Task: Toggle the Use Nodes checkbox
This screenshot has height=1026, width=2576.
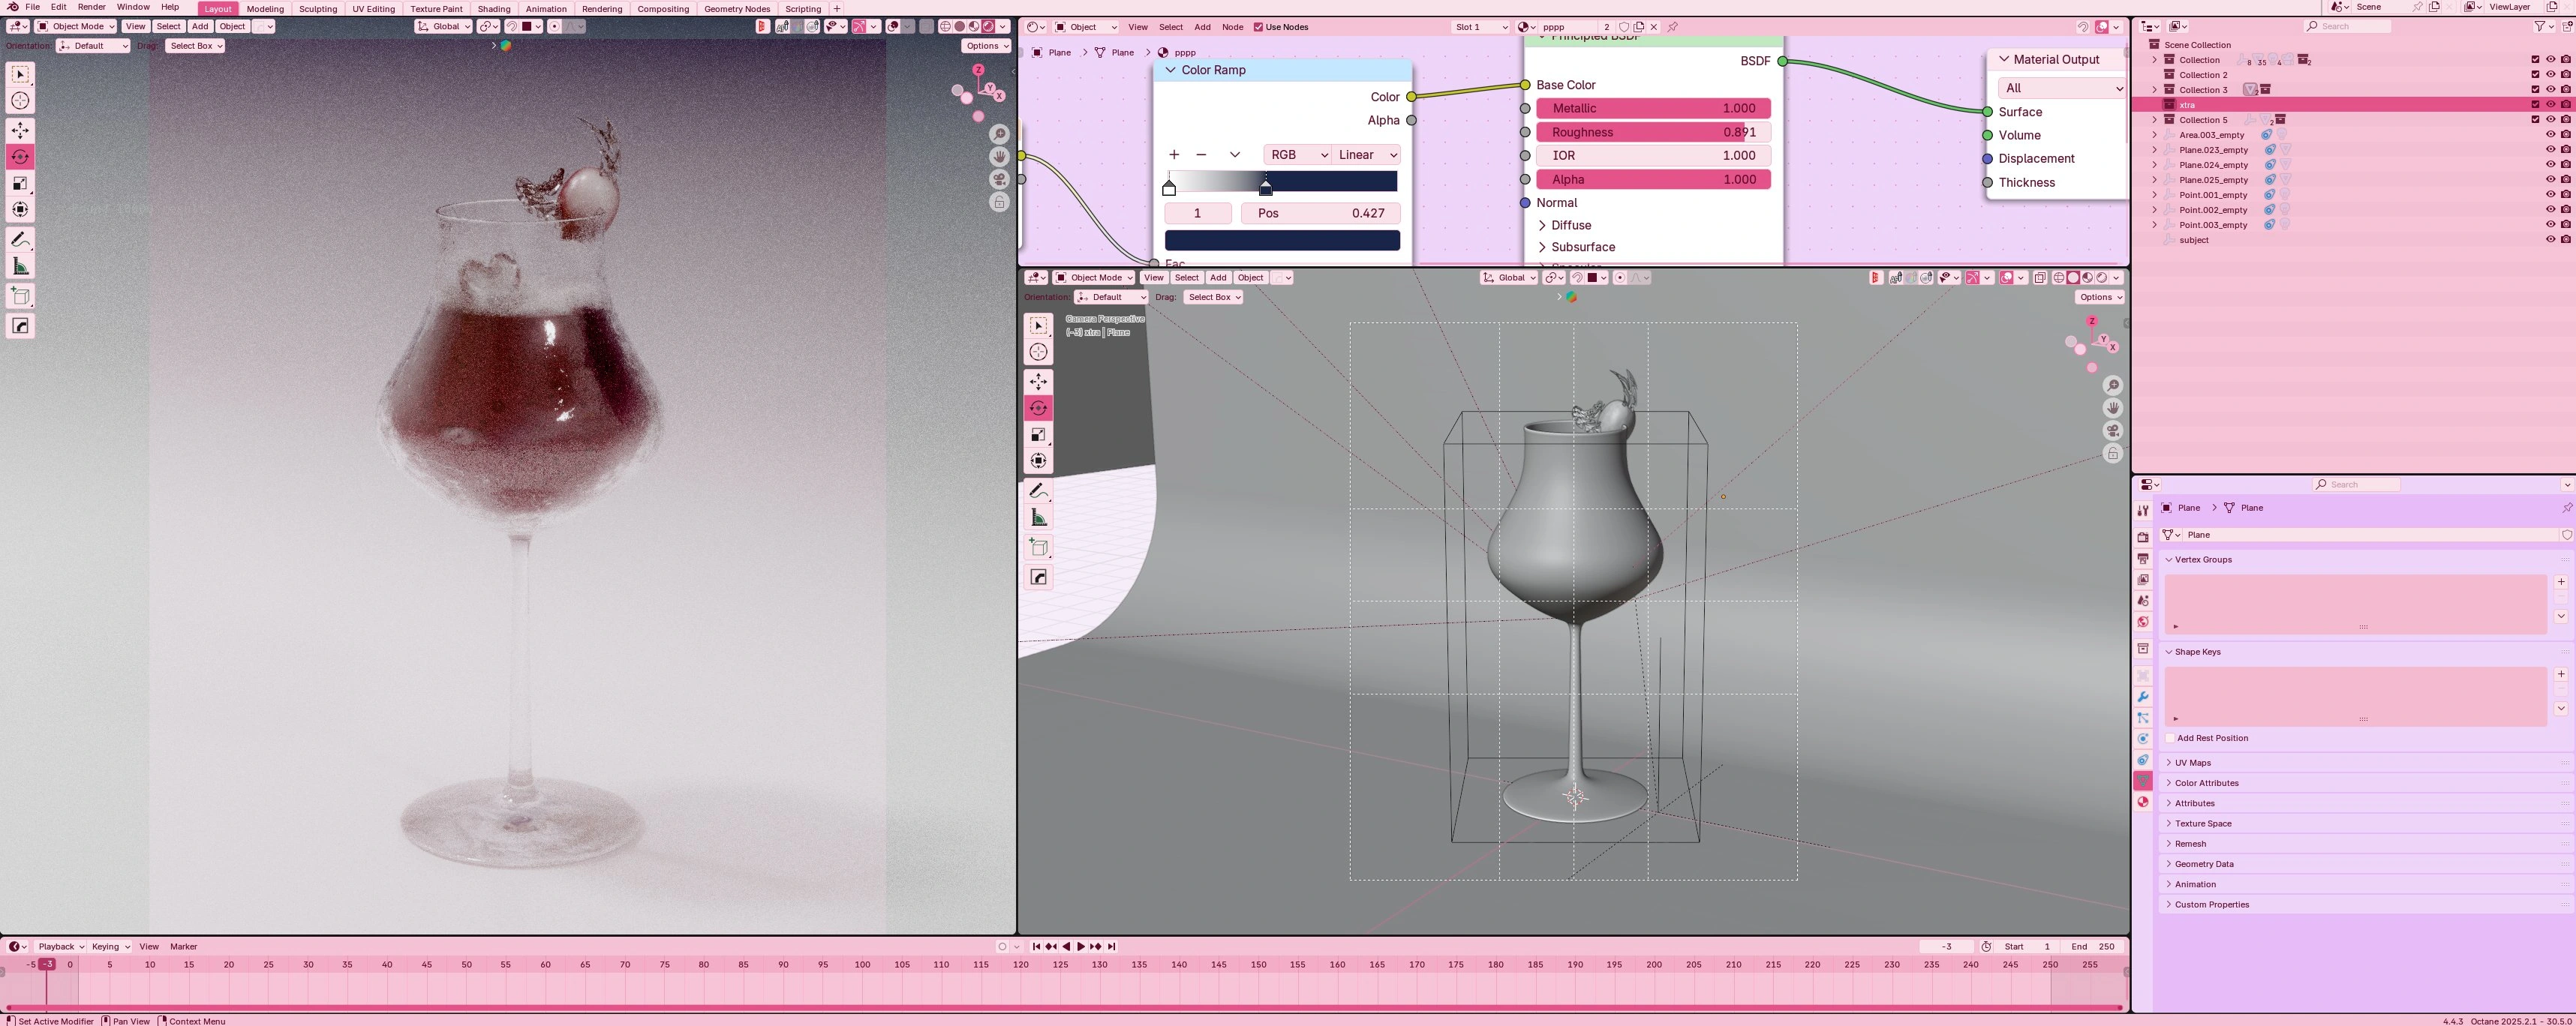Action: (x=1258, y=27)
